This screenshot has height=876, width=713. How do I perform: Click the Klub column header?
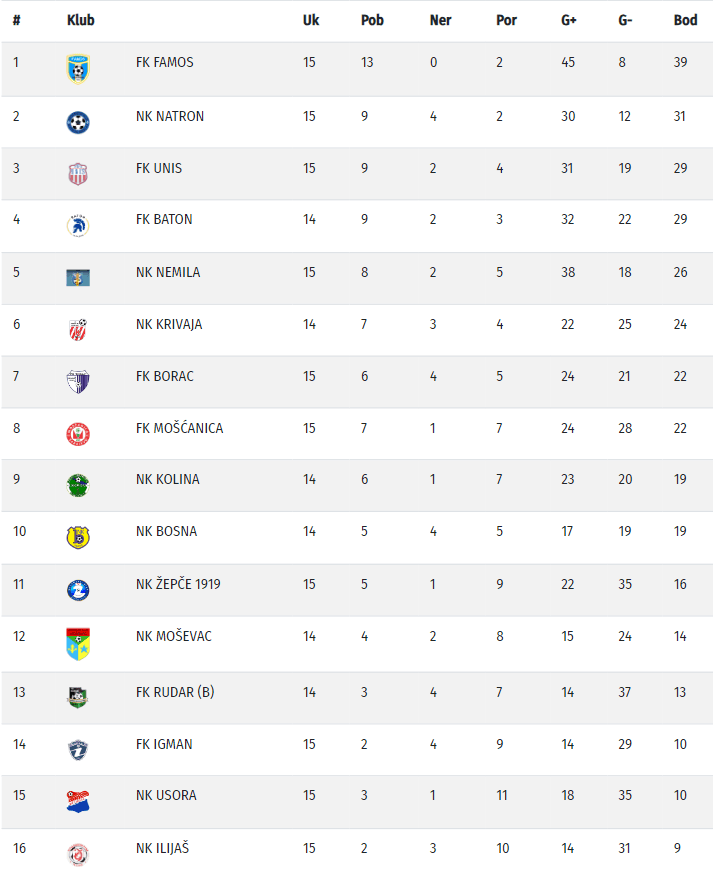point(80,20)
